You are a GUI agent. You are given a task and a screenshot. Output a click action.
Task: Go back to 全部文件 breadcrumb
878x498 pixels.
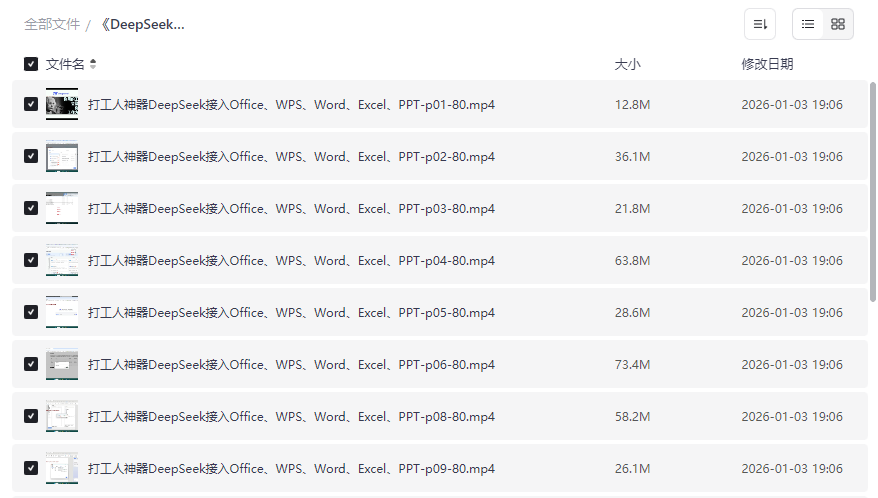coord(52,24)
